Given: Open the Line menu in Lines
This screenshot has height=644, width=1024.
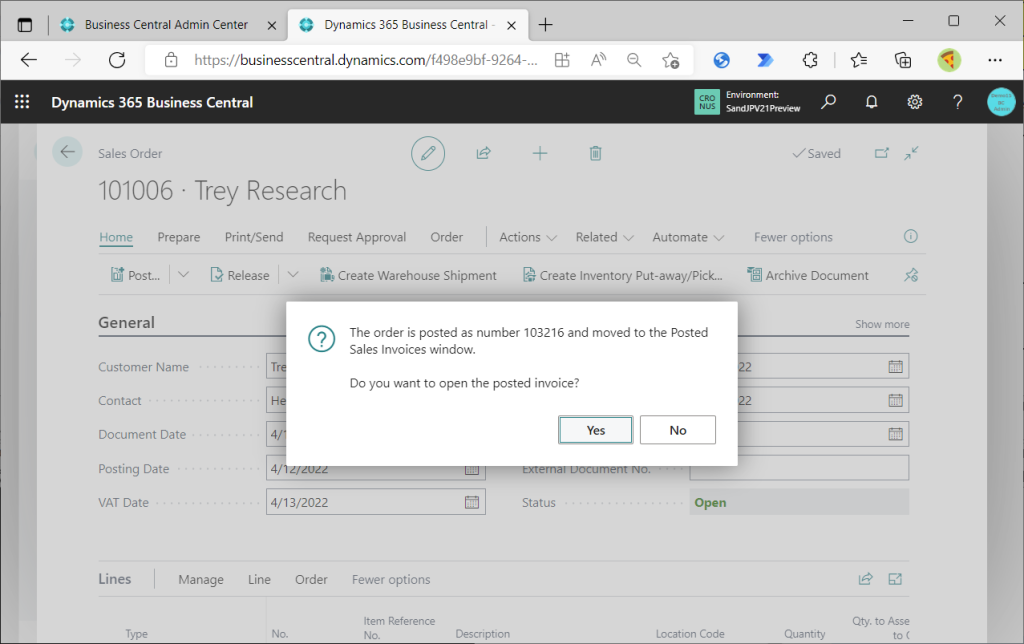Looking at the screenshot, I should 259,579.
